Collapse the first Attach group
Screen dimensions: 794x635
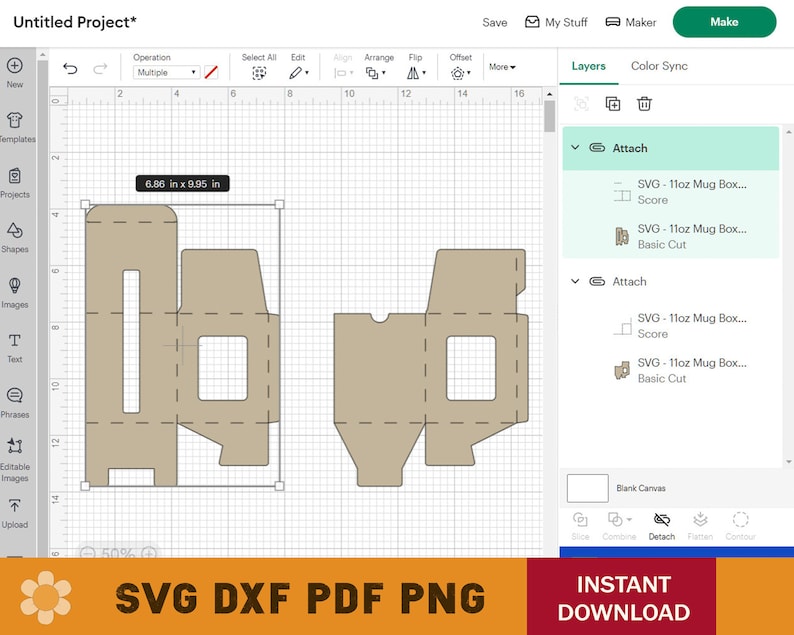click(575, 147)
